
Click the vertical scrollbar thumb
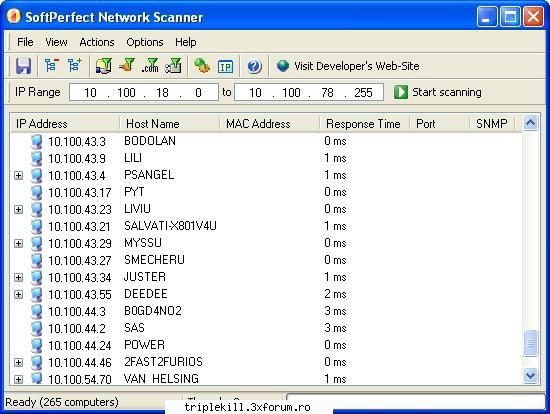click(531, 343)
